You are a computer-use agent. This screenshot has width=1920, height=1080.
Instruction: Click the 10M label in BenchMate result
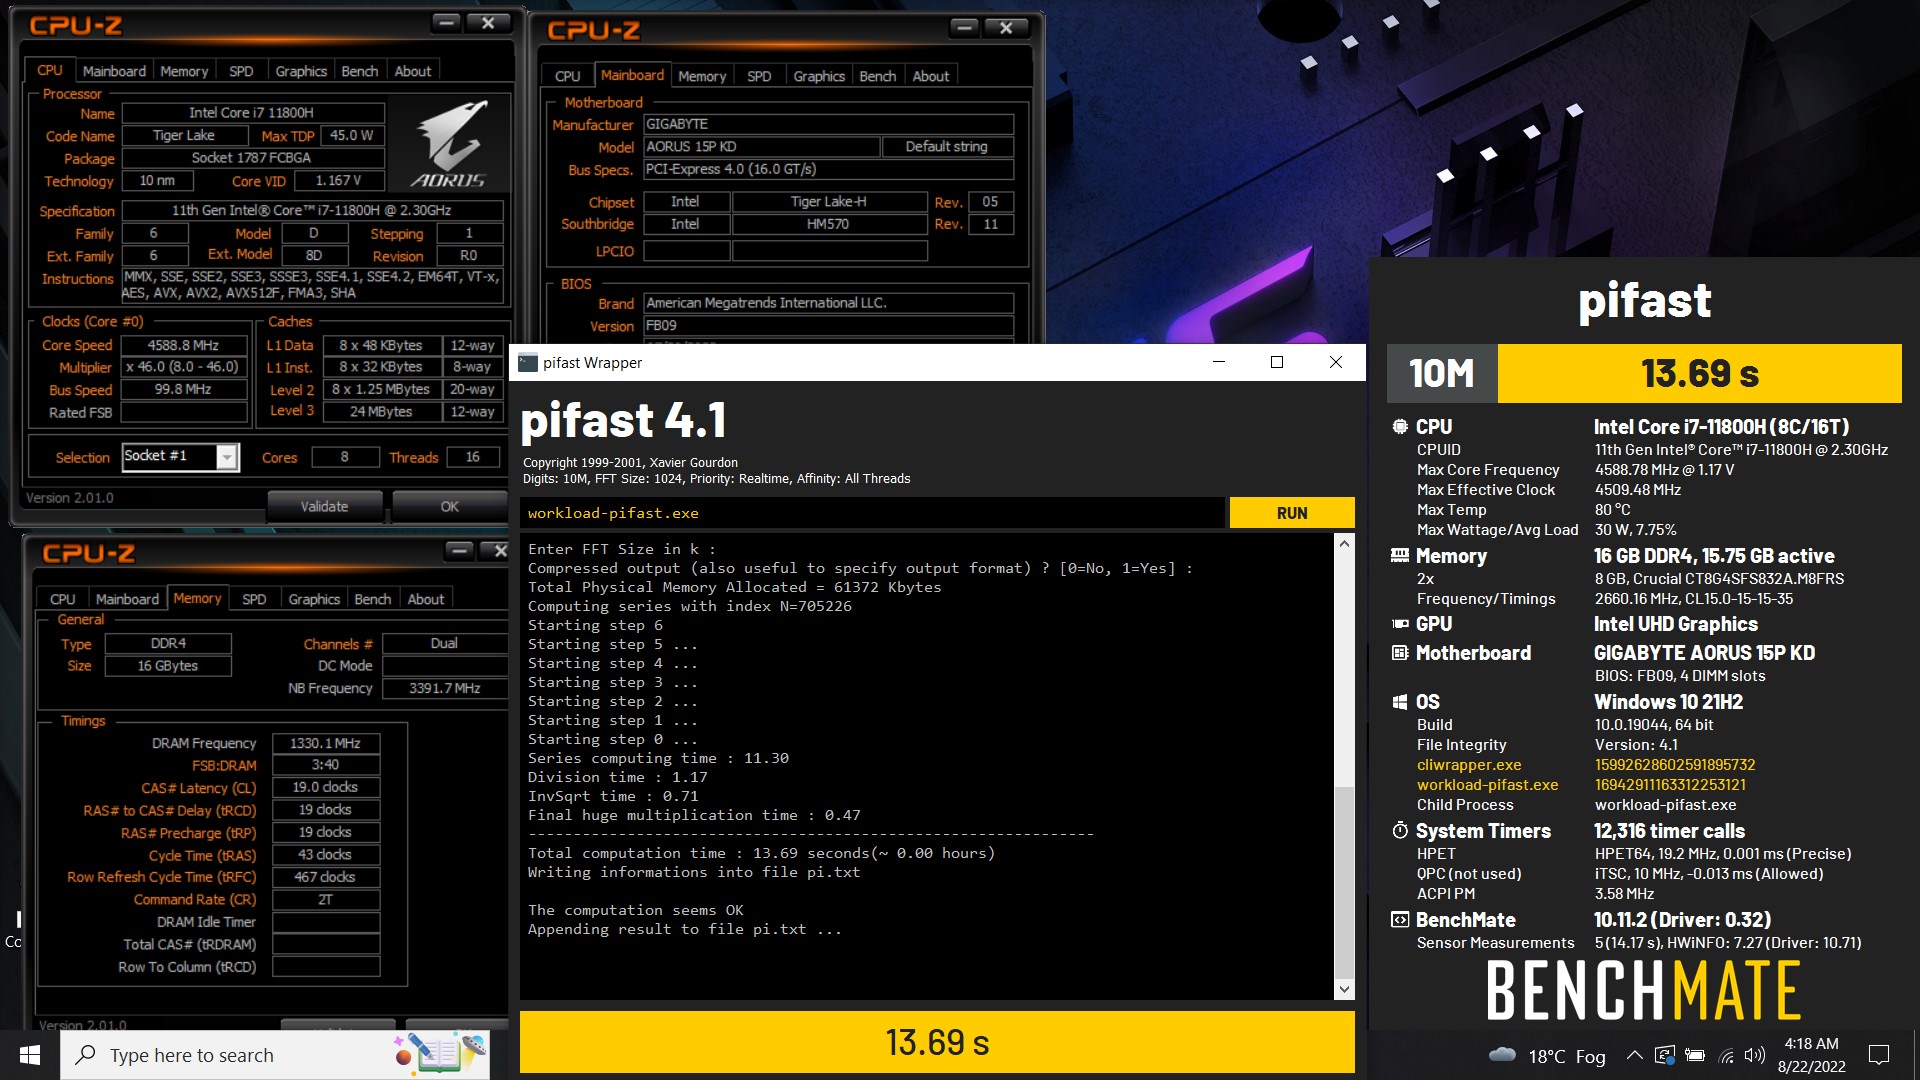click(1441, 373)
